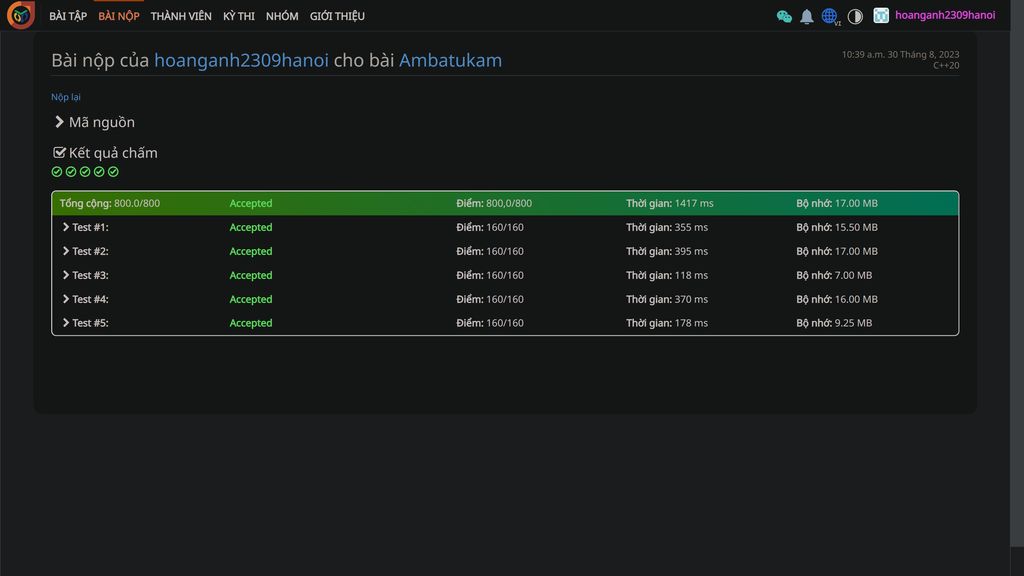This screenshot has width=1024, height=576.
Task: Click the Tổng cộng: 800.0/800 text
Action: [110, 203]
